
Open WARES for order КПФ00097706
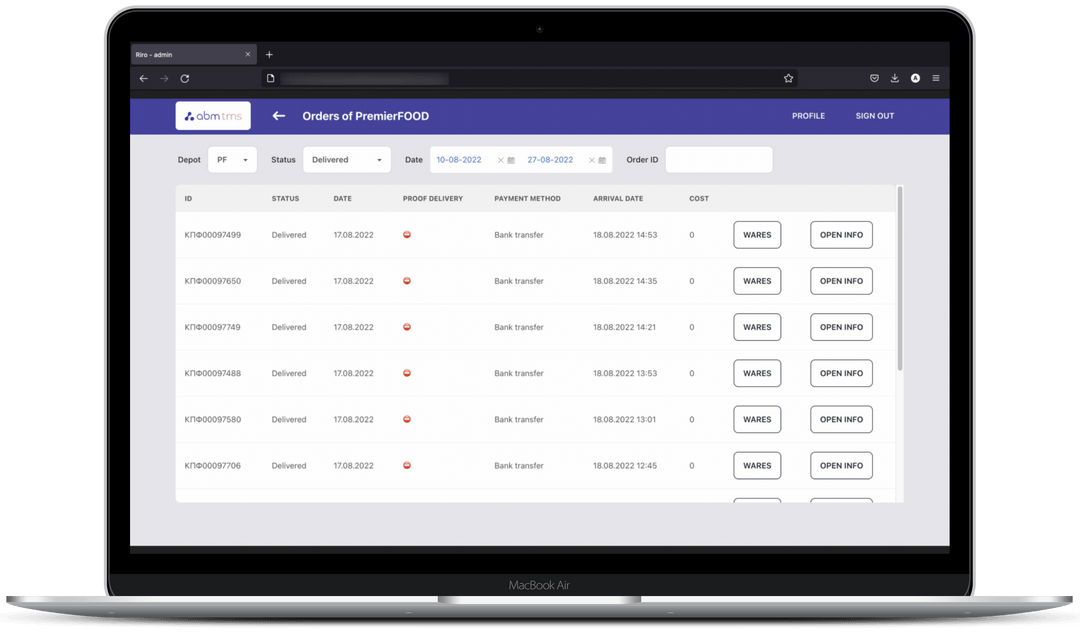click(x=757, y=465)
